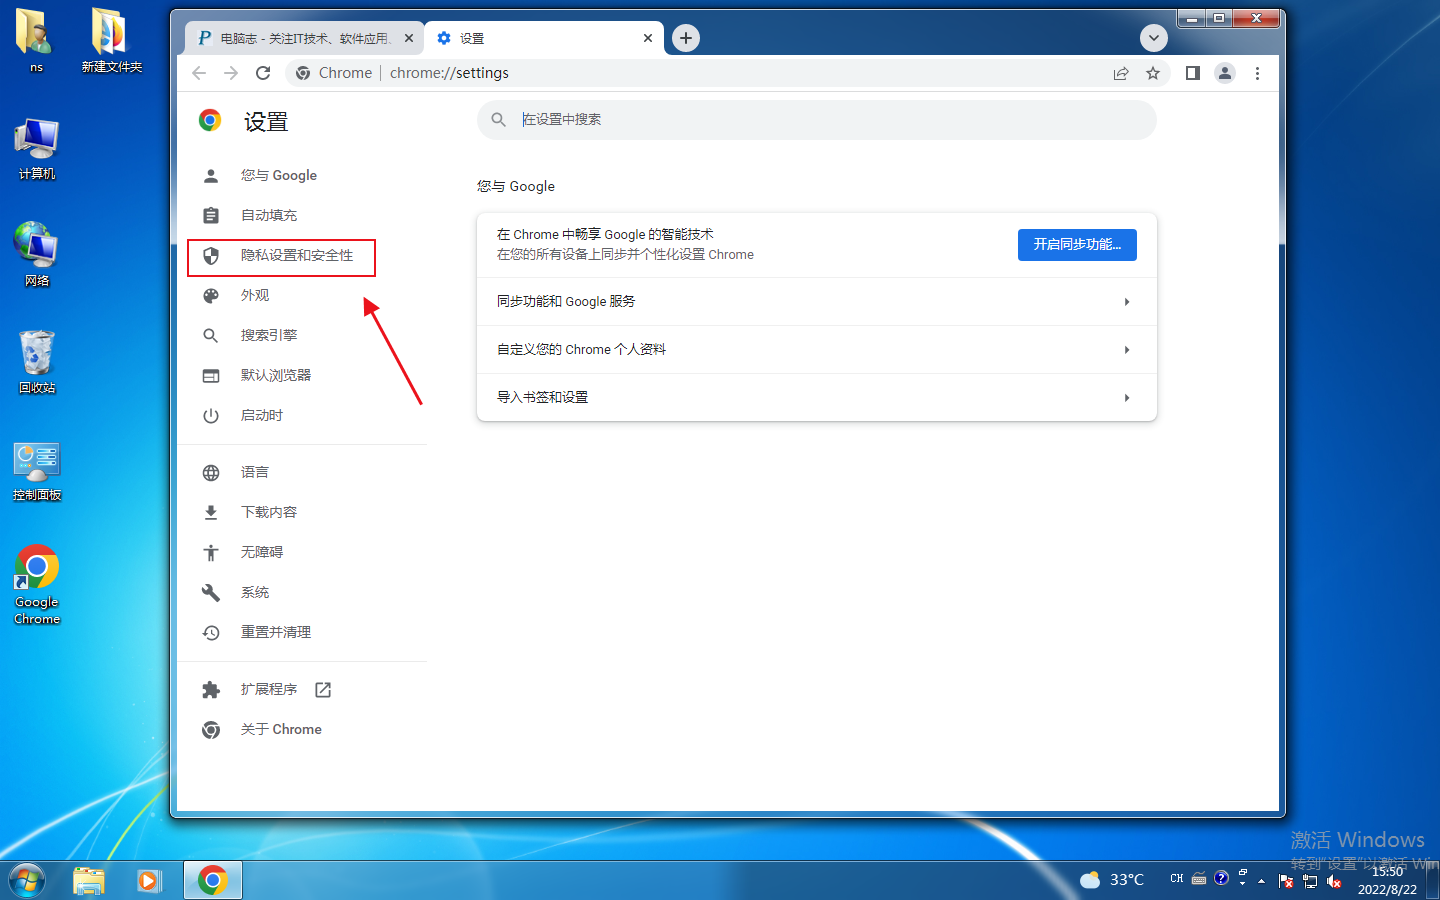Image resolution: width=1440 pixels, height=900 pixels.
Task: Click the taskbar clock showing 15:50
Action: [1387, 880]
